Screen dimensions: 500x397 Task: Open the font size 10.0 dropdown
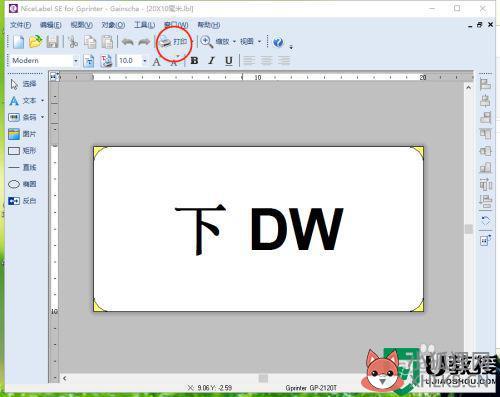tap(145, 61)
